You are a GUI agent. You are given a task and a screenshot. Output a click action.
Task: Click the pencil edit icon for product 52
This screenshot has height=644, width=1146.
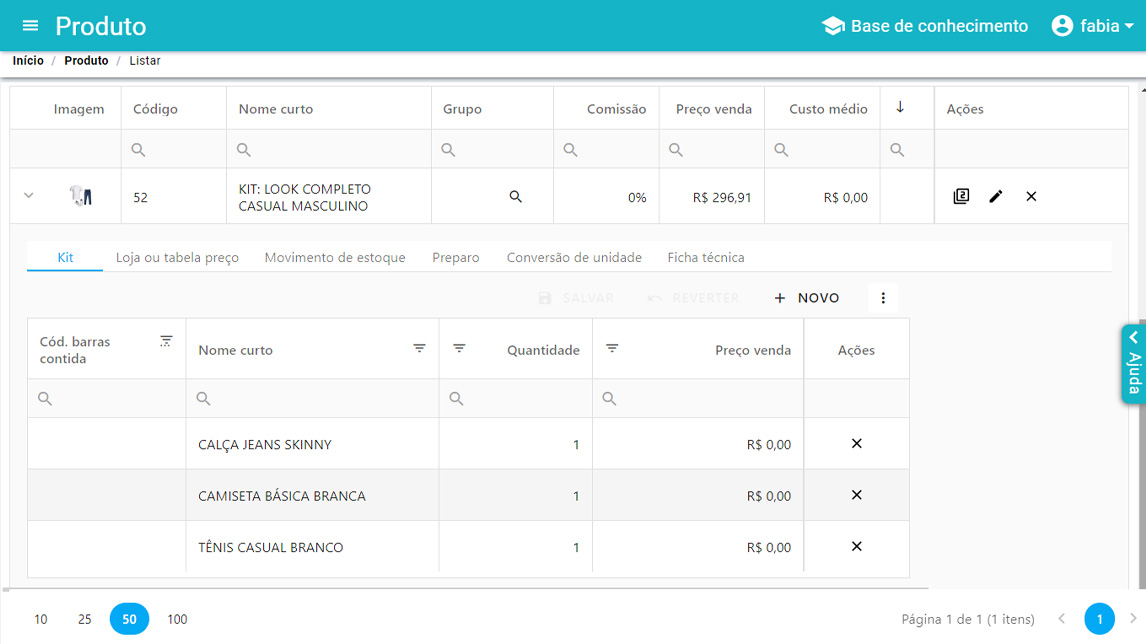pyautogui.click(x=995, y=197)
